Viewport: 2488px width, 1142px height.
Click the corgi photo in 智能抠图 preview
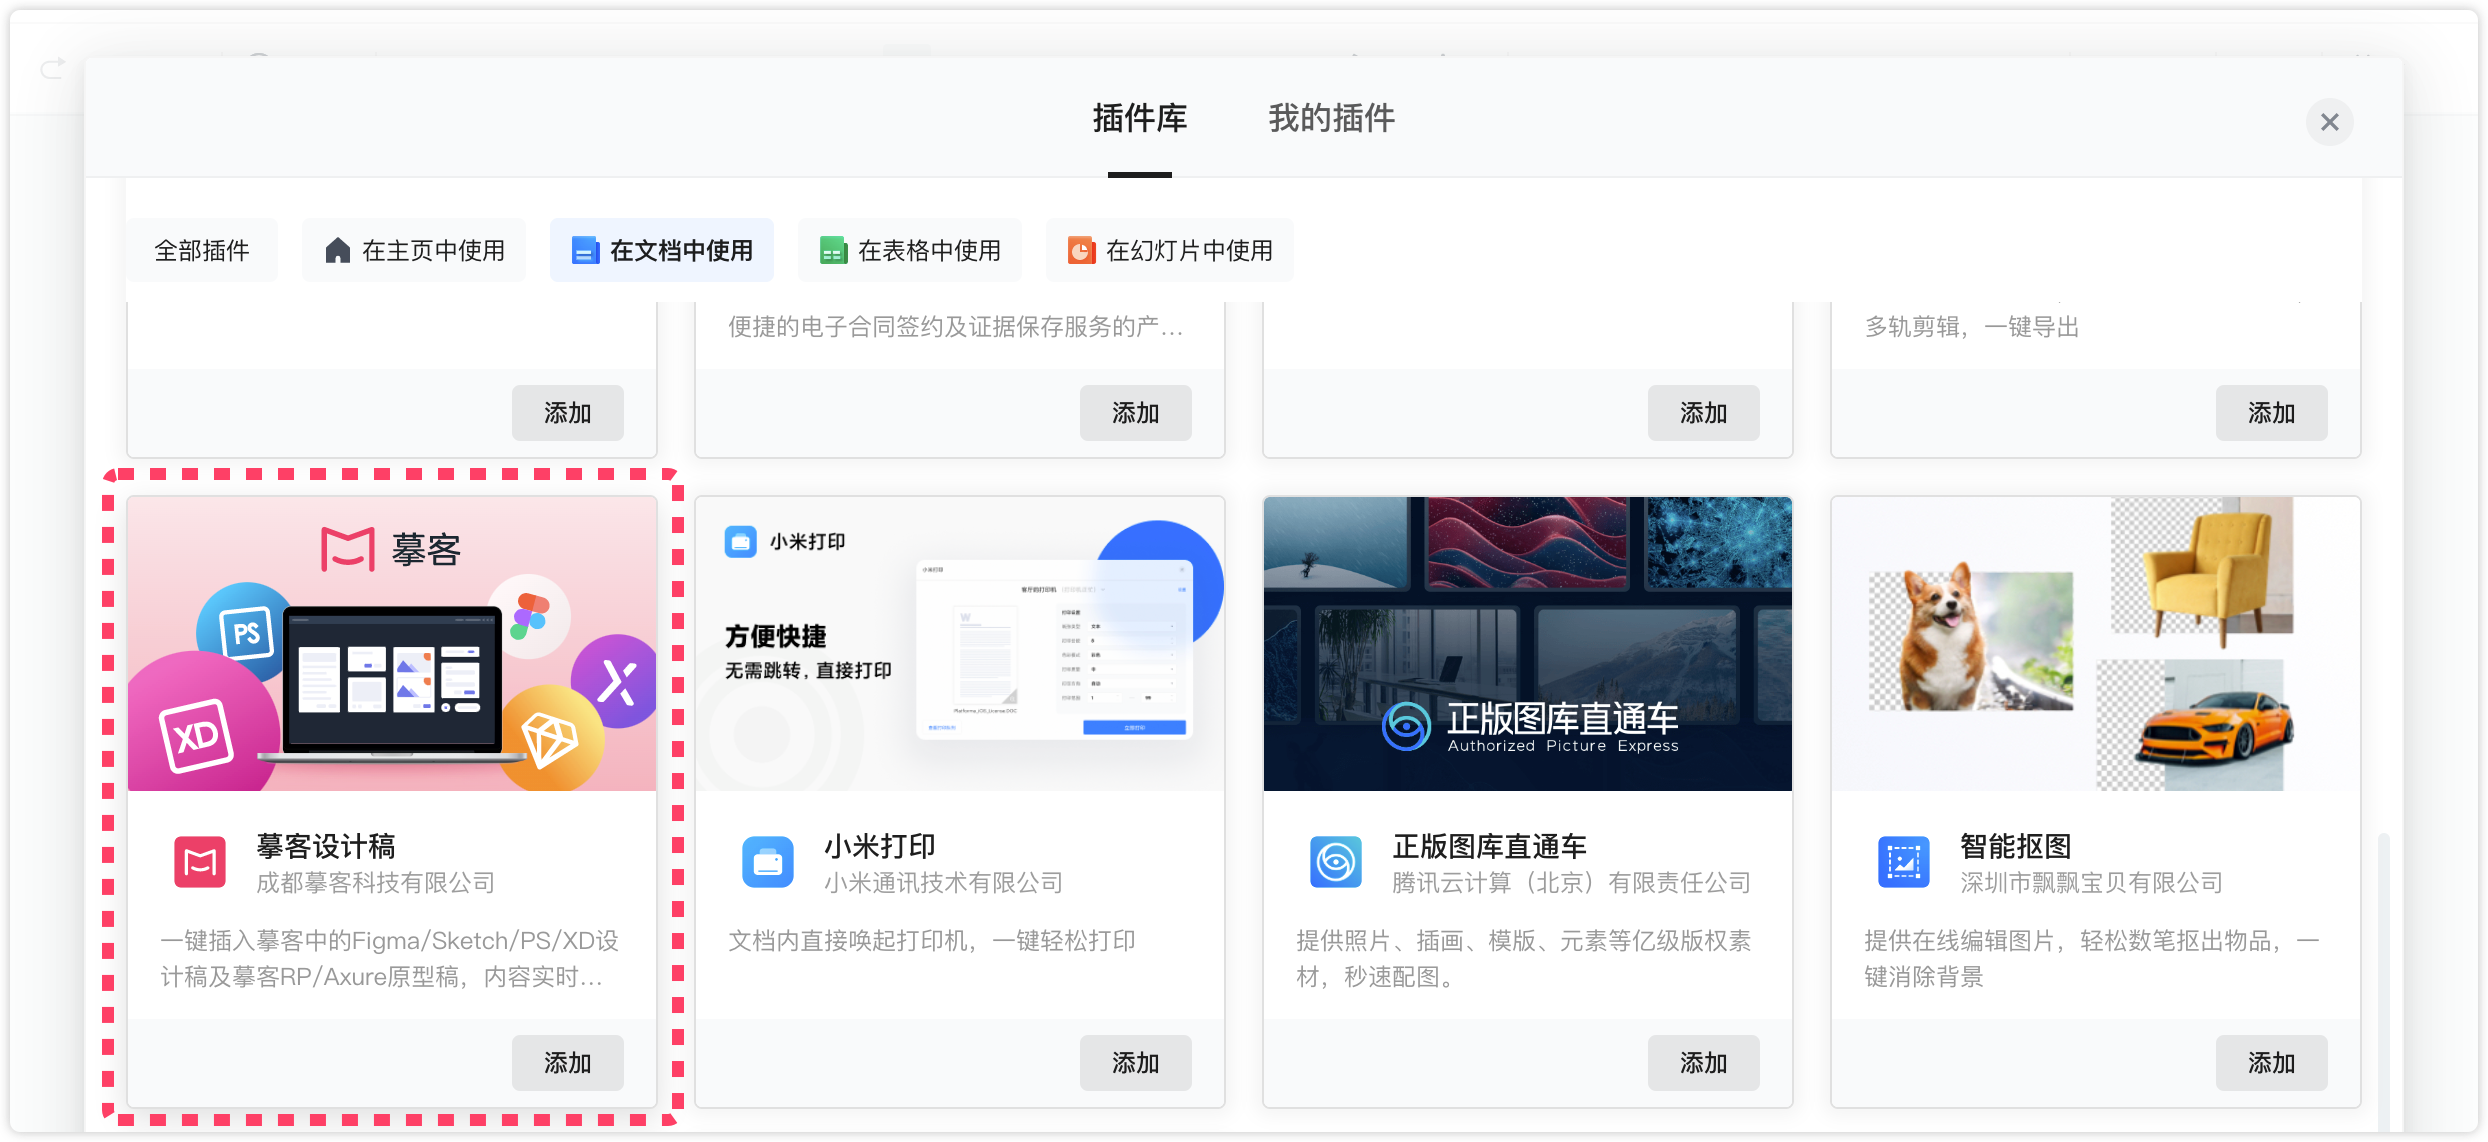[1971, 640]
